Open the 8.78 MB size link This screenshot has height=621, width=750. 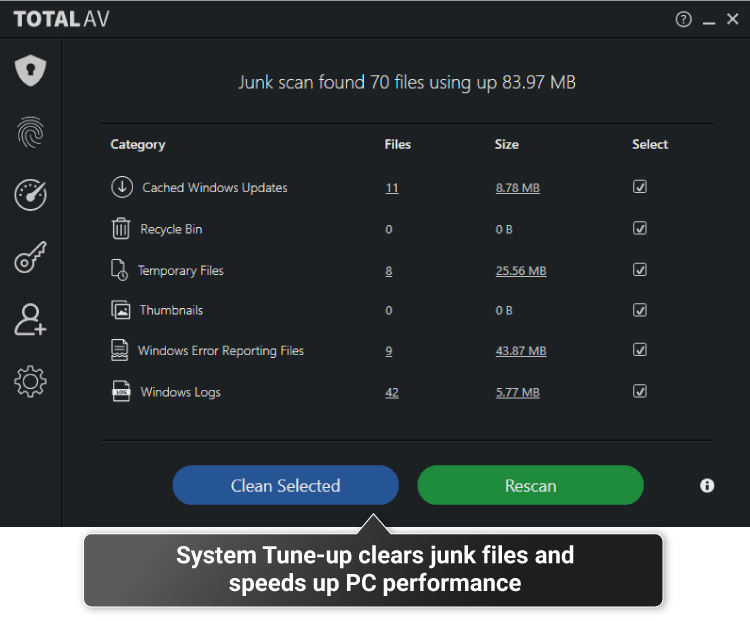[518, 188]
